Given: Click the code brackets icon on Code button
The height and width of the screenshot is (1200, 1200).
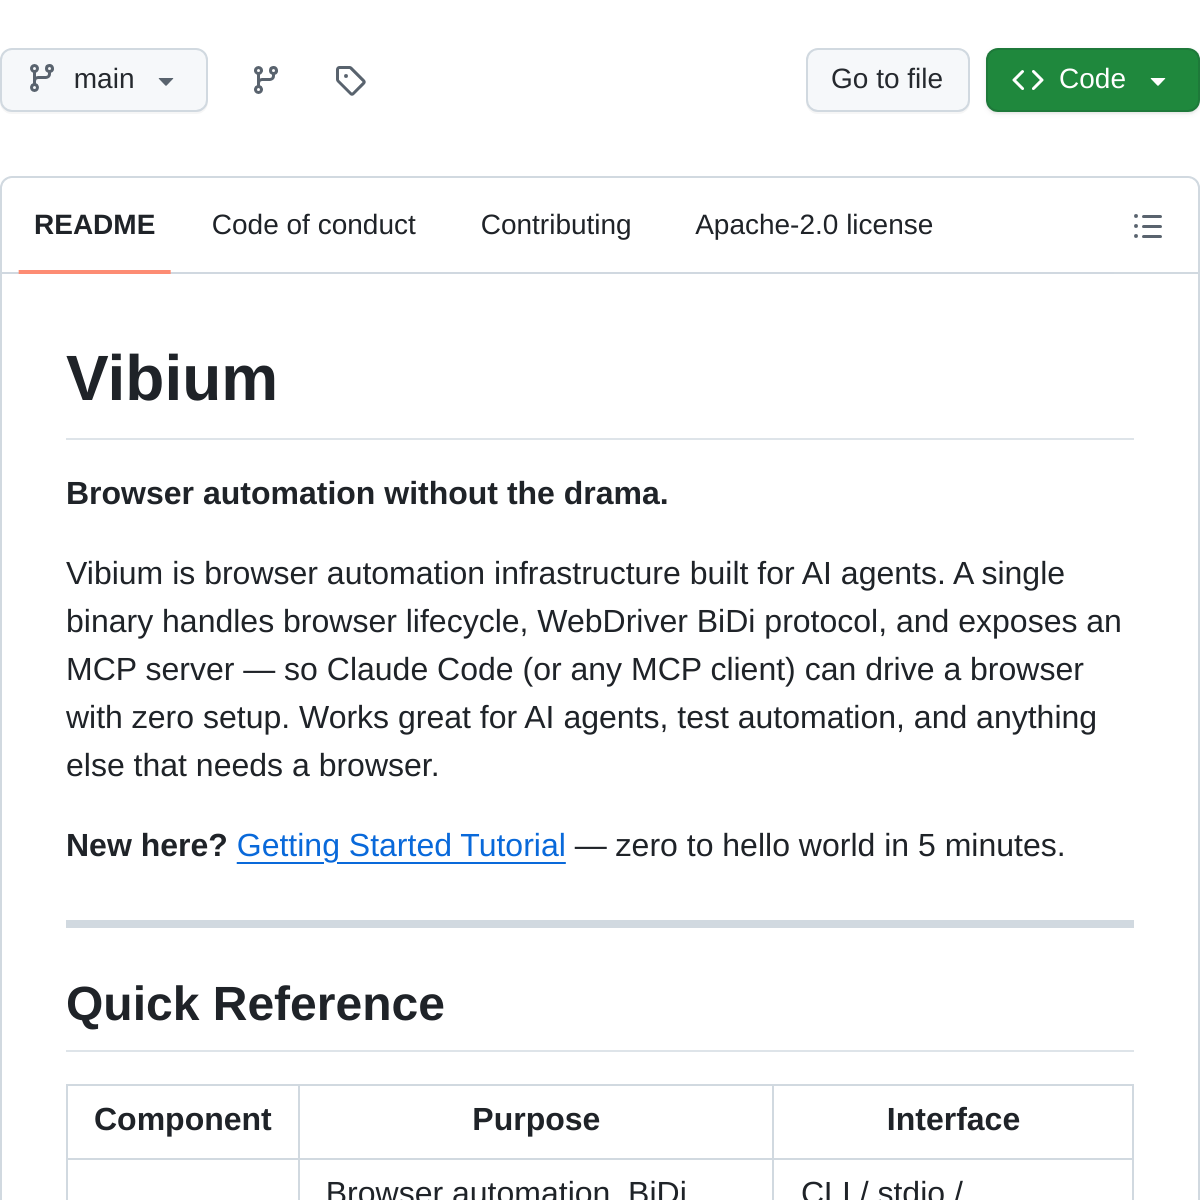Looking at the screenshot, I should click(x=1028, y=79).
